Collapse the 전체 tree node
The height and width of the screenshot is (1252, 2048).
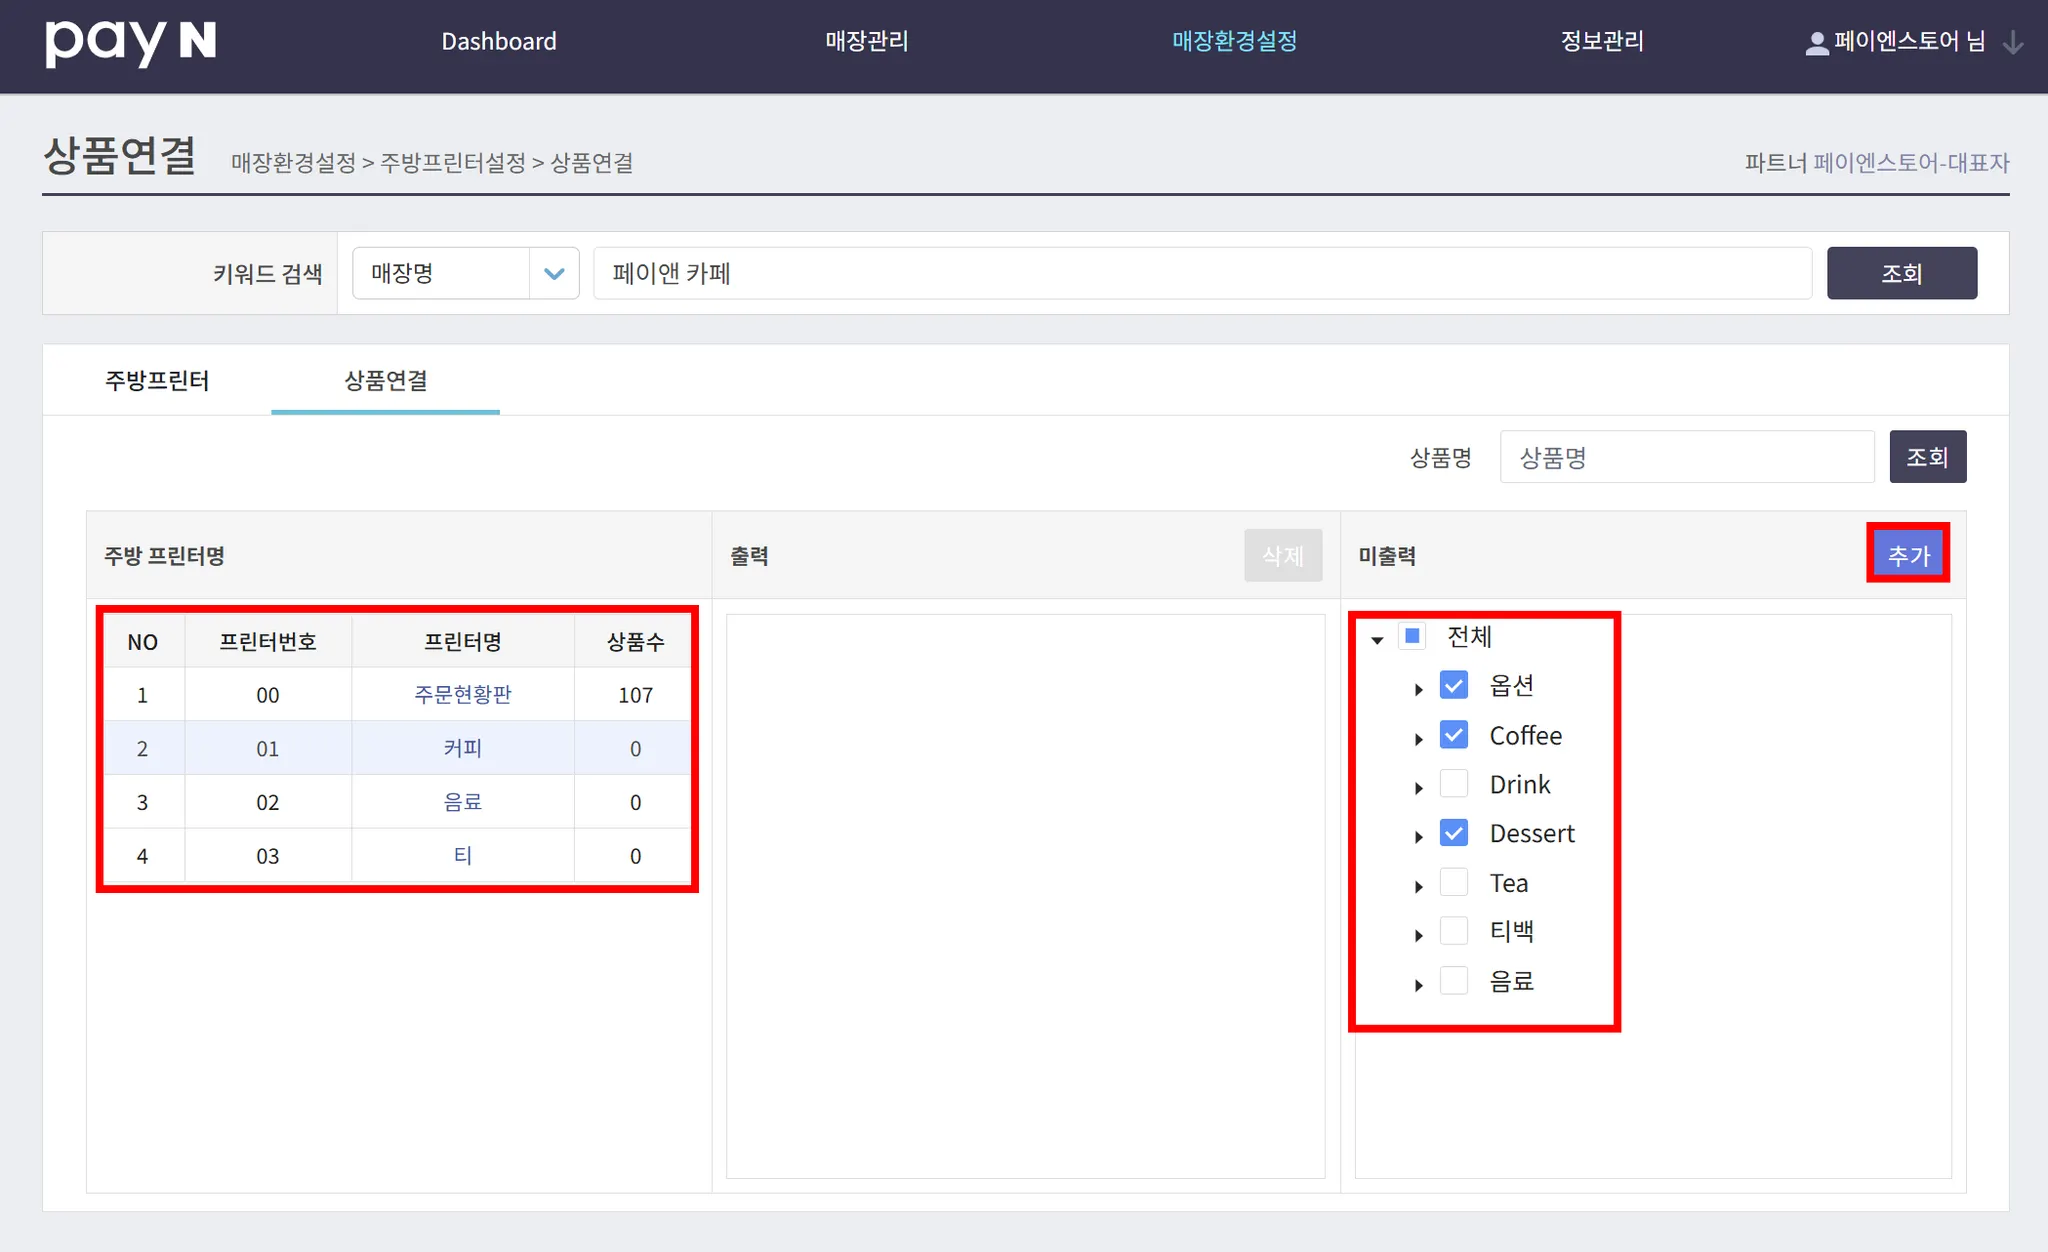[x=1377, y=639]
